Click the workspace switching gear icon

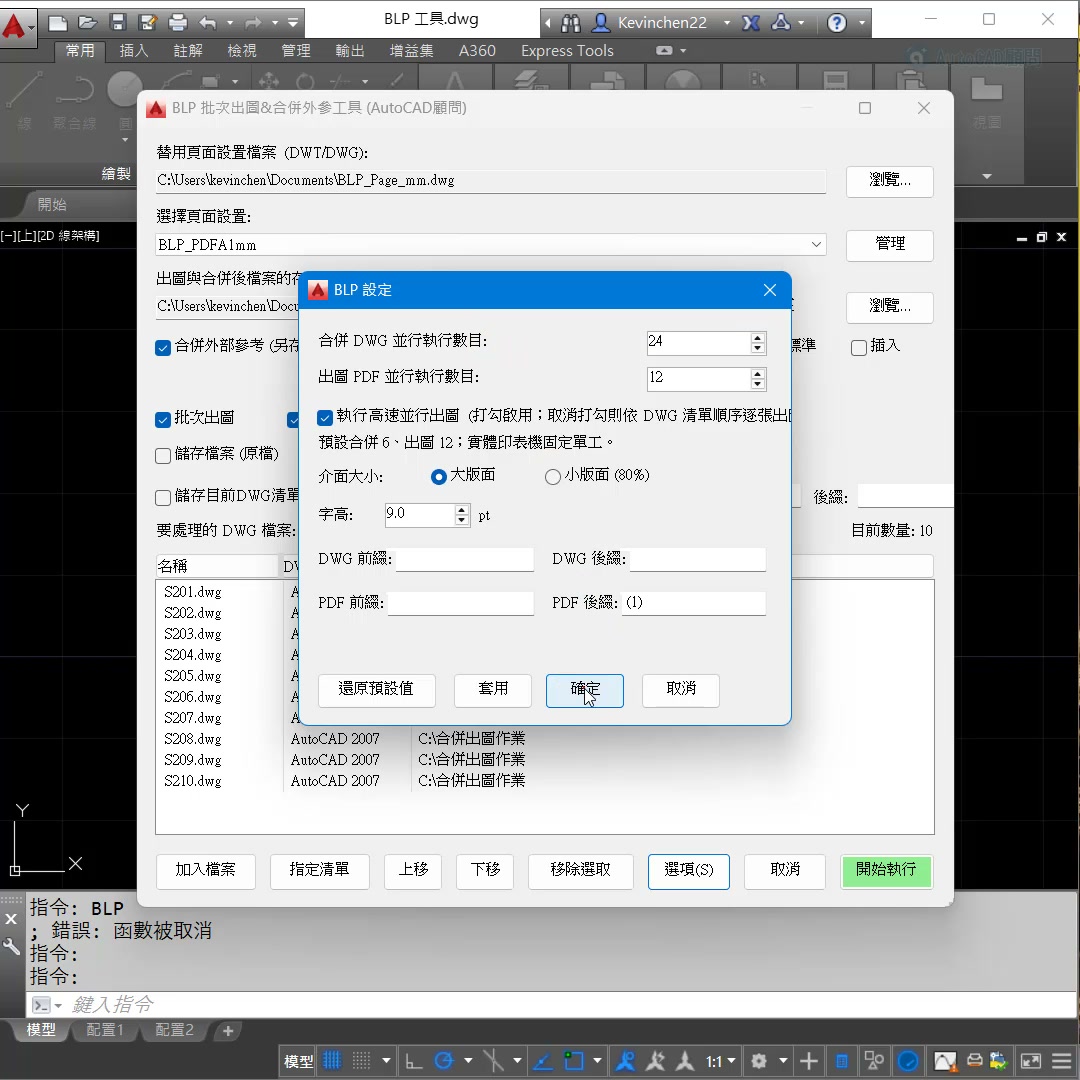(x=759, y=1061)
